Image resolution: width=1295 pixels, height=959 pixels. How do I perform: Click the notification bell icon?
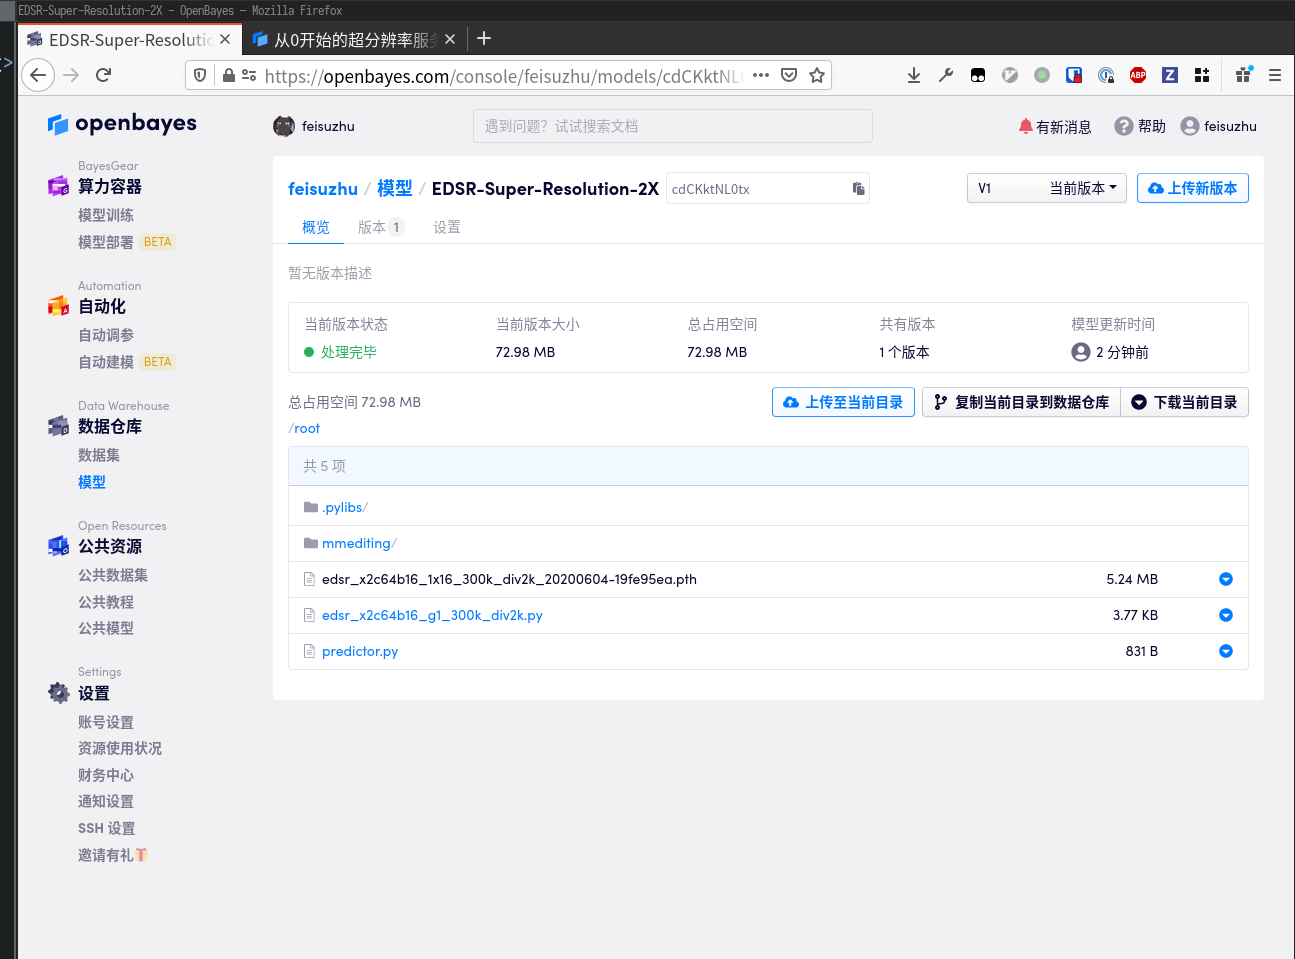(x=1025, y=126)
